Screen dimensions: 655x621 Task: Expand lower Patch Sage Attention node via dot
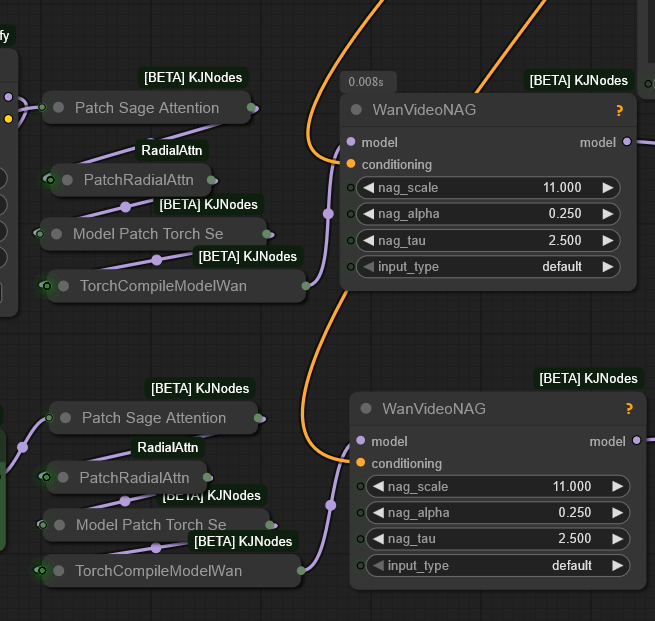pos(66,418)
